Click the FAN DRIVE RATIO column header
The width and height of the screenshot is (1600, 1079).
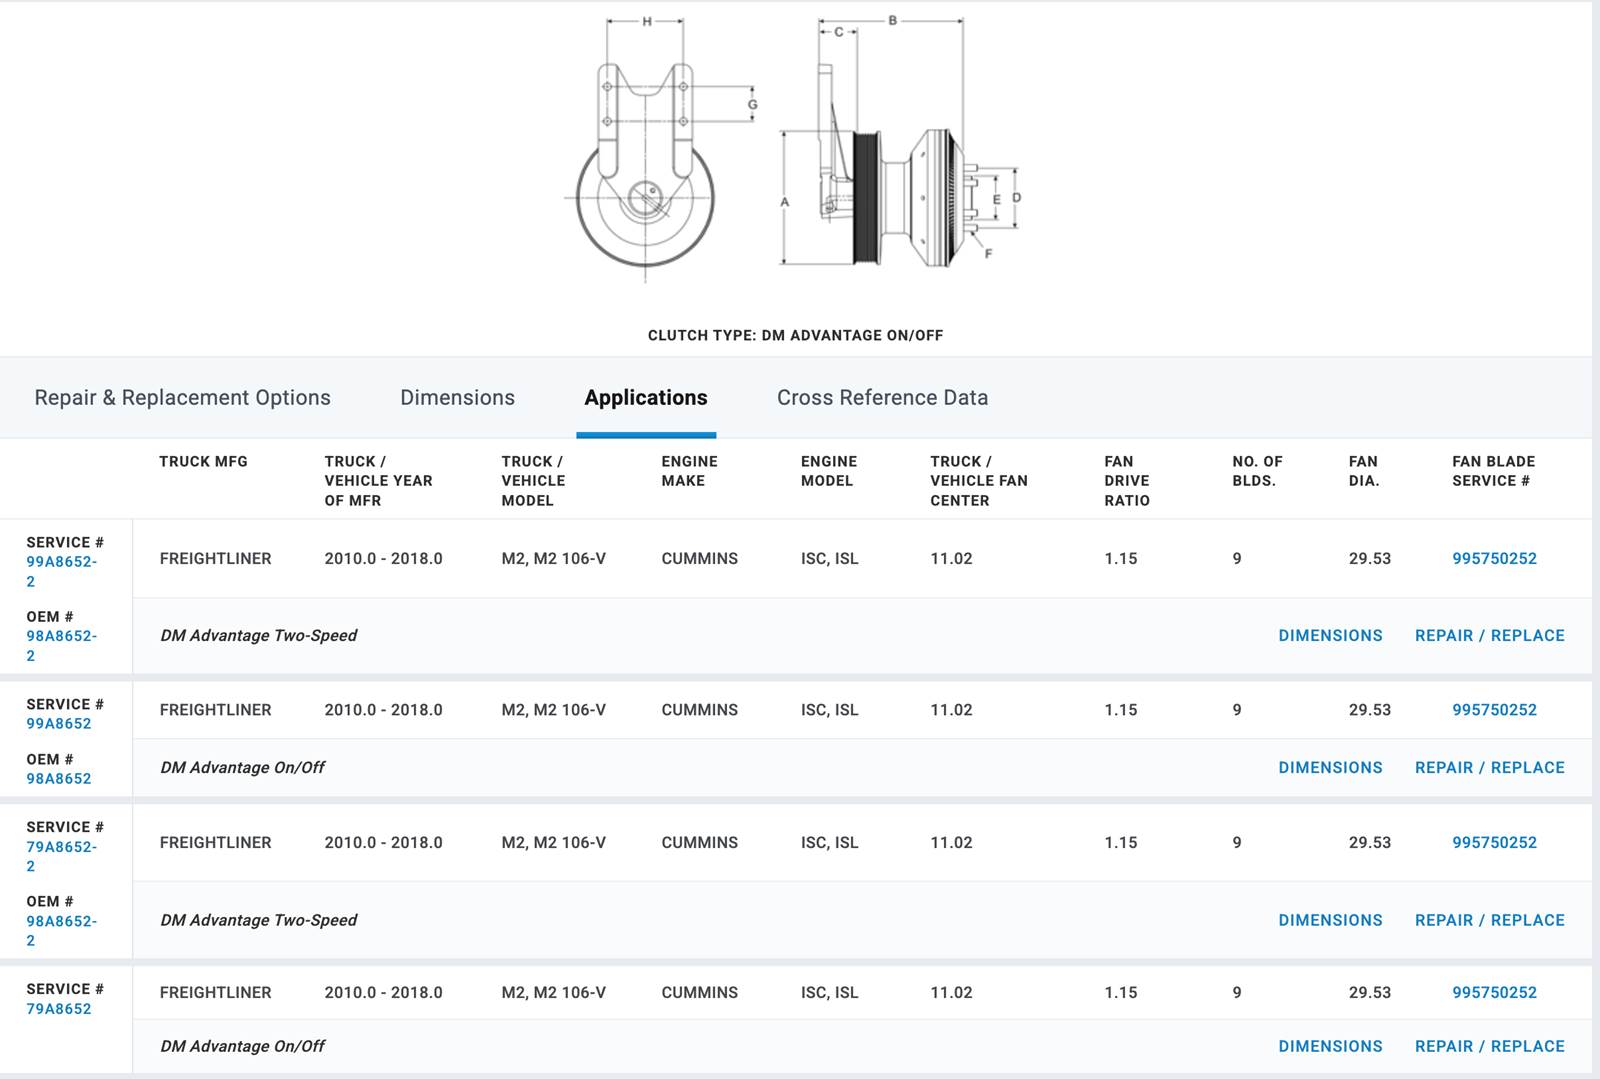[1127, 481]
